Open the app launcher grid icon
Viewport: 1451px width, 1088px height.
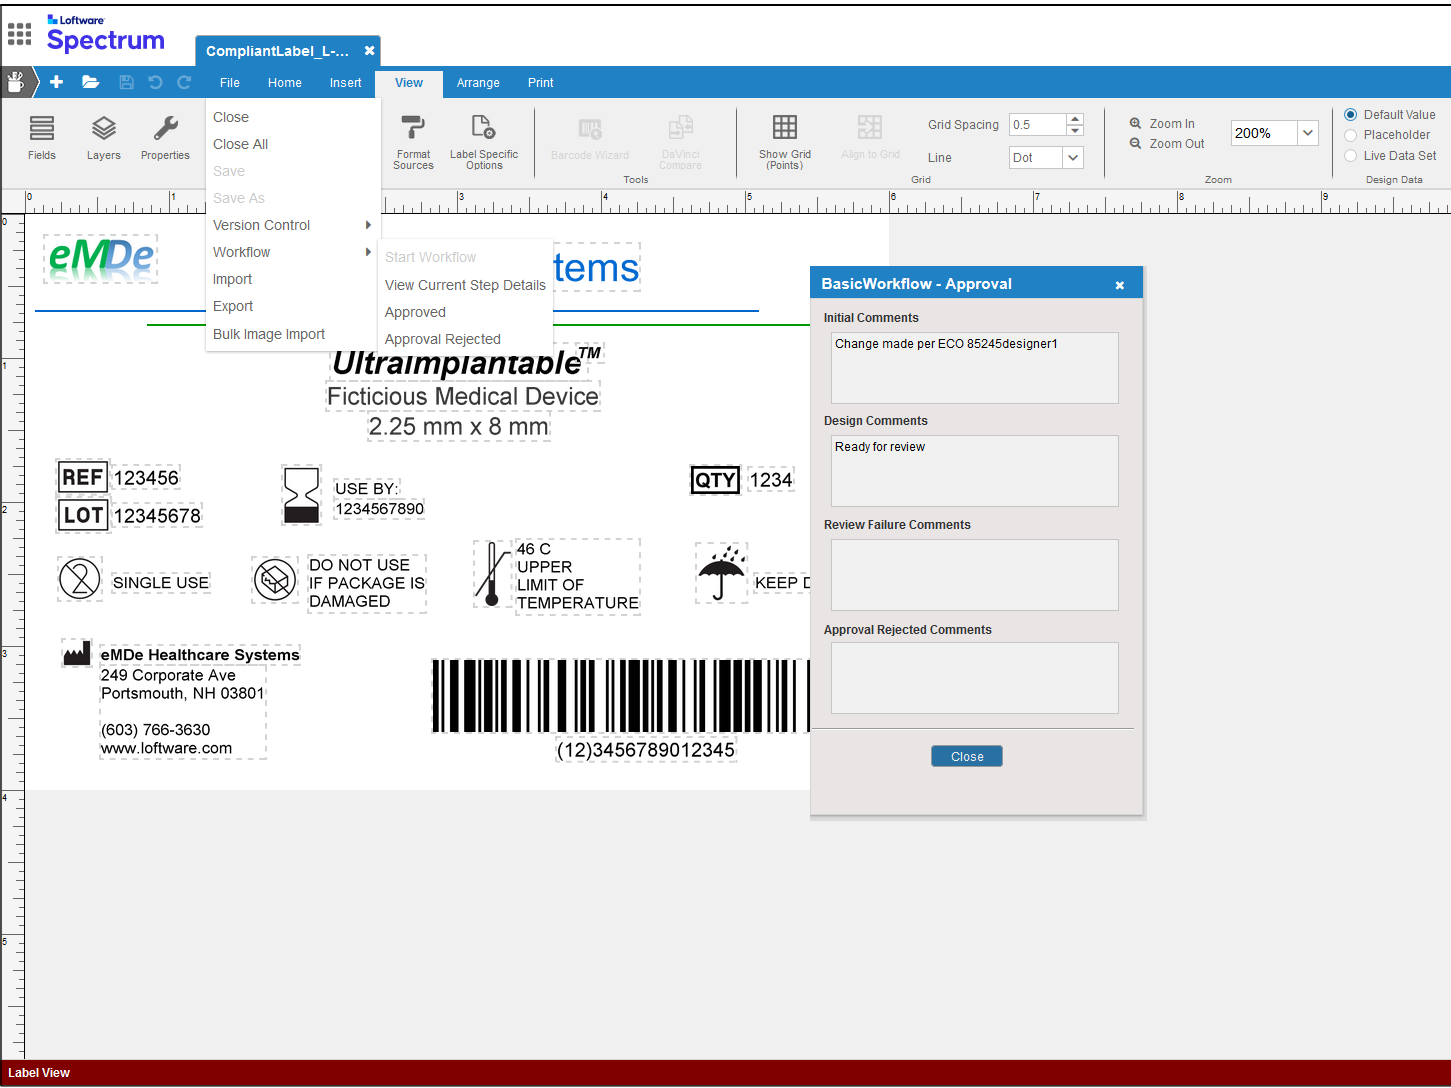coord(19,34)
